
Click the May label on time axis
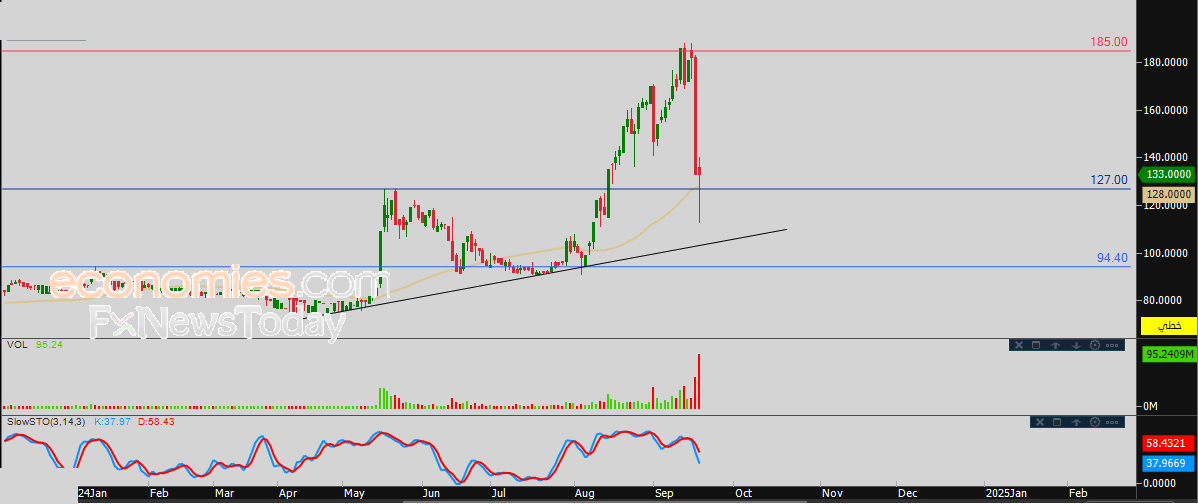tap(354, 494)
